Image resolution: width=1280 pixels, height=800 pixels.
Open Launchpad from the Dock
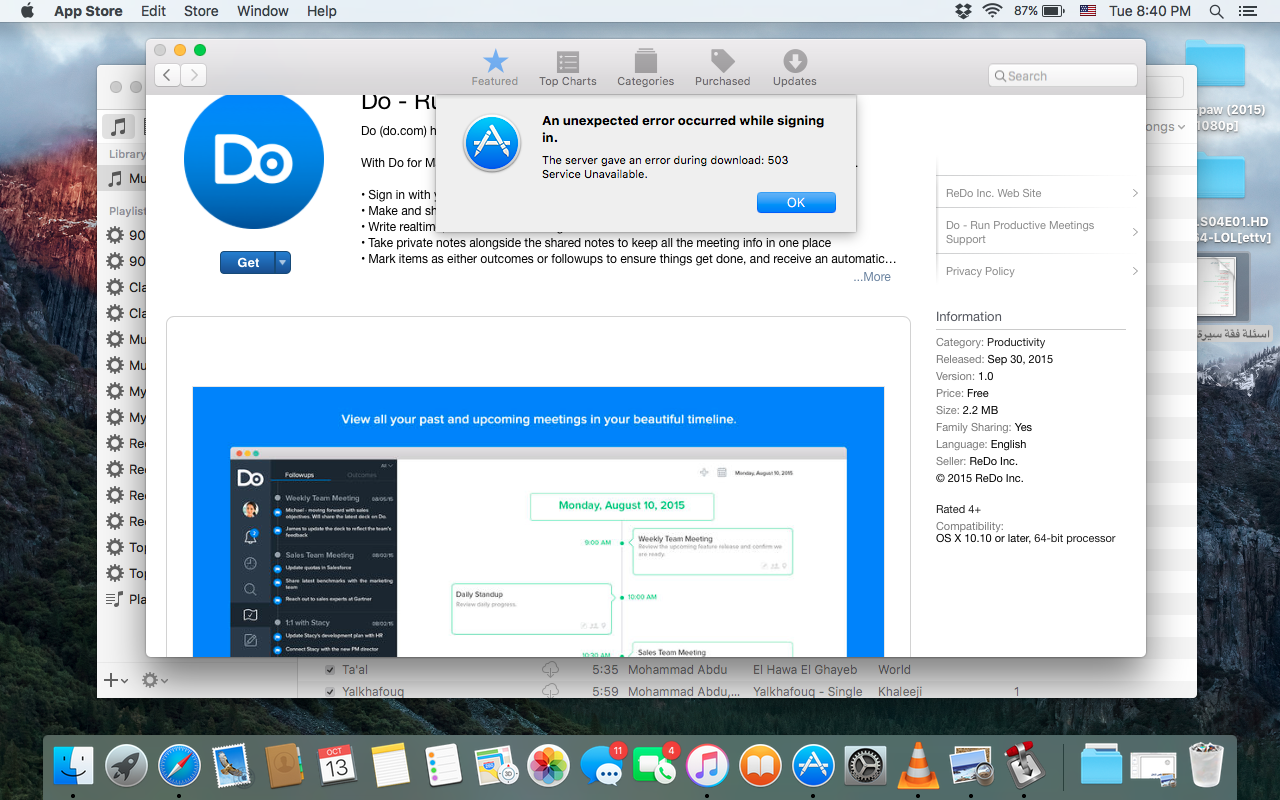pyautogui.click(x=127, y=767)
